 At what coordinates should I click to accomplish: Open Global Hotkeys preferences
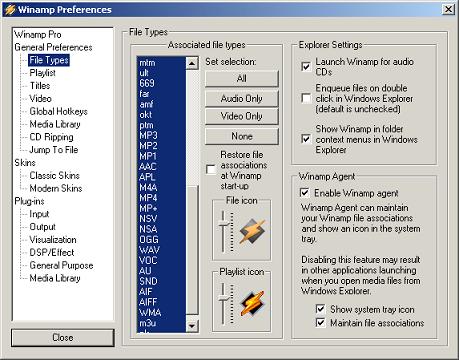pos(58,111)
